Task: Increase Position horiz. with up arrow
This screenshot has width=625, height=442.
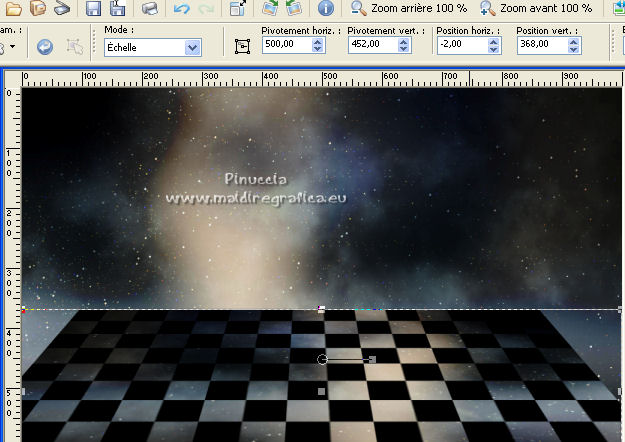Action: 493,41
